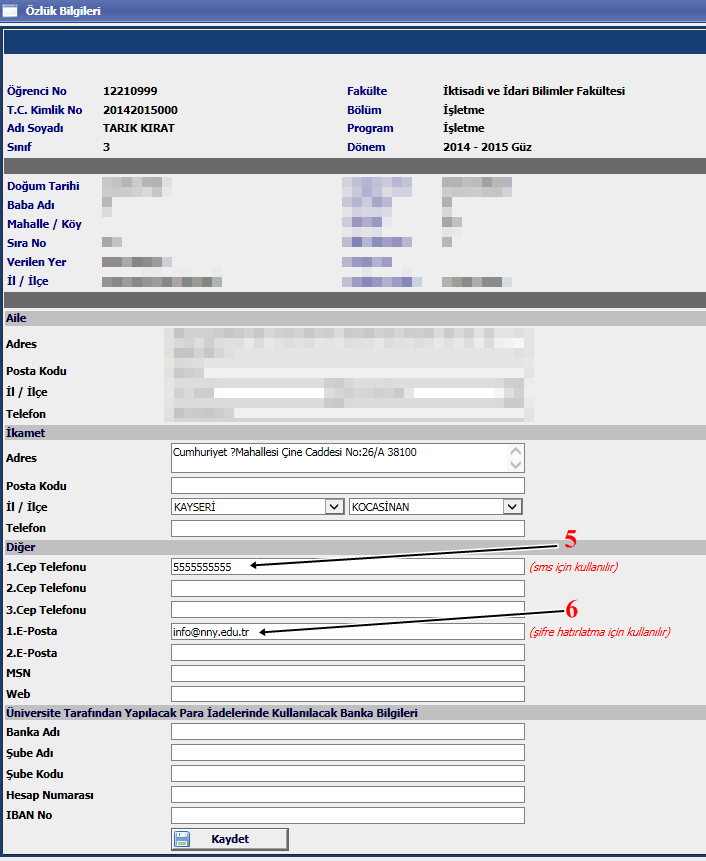Click the MSN input field
This screenshot has width=706, height=861.
(x=347, y=673)
